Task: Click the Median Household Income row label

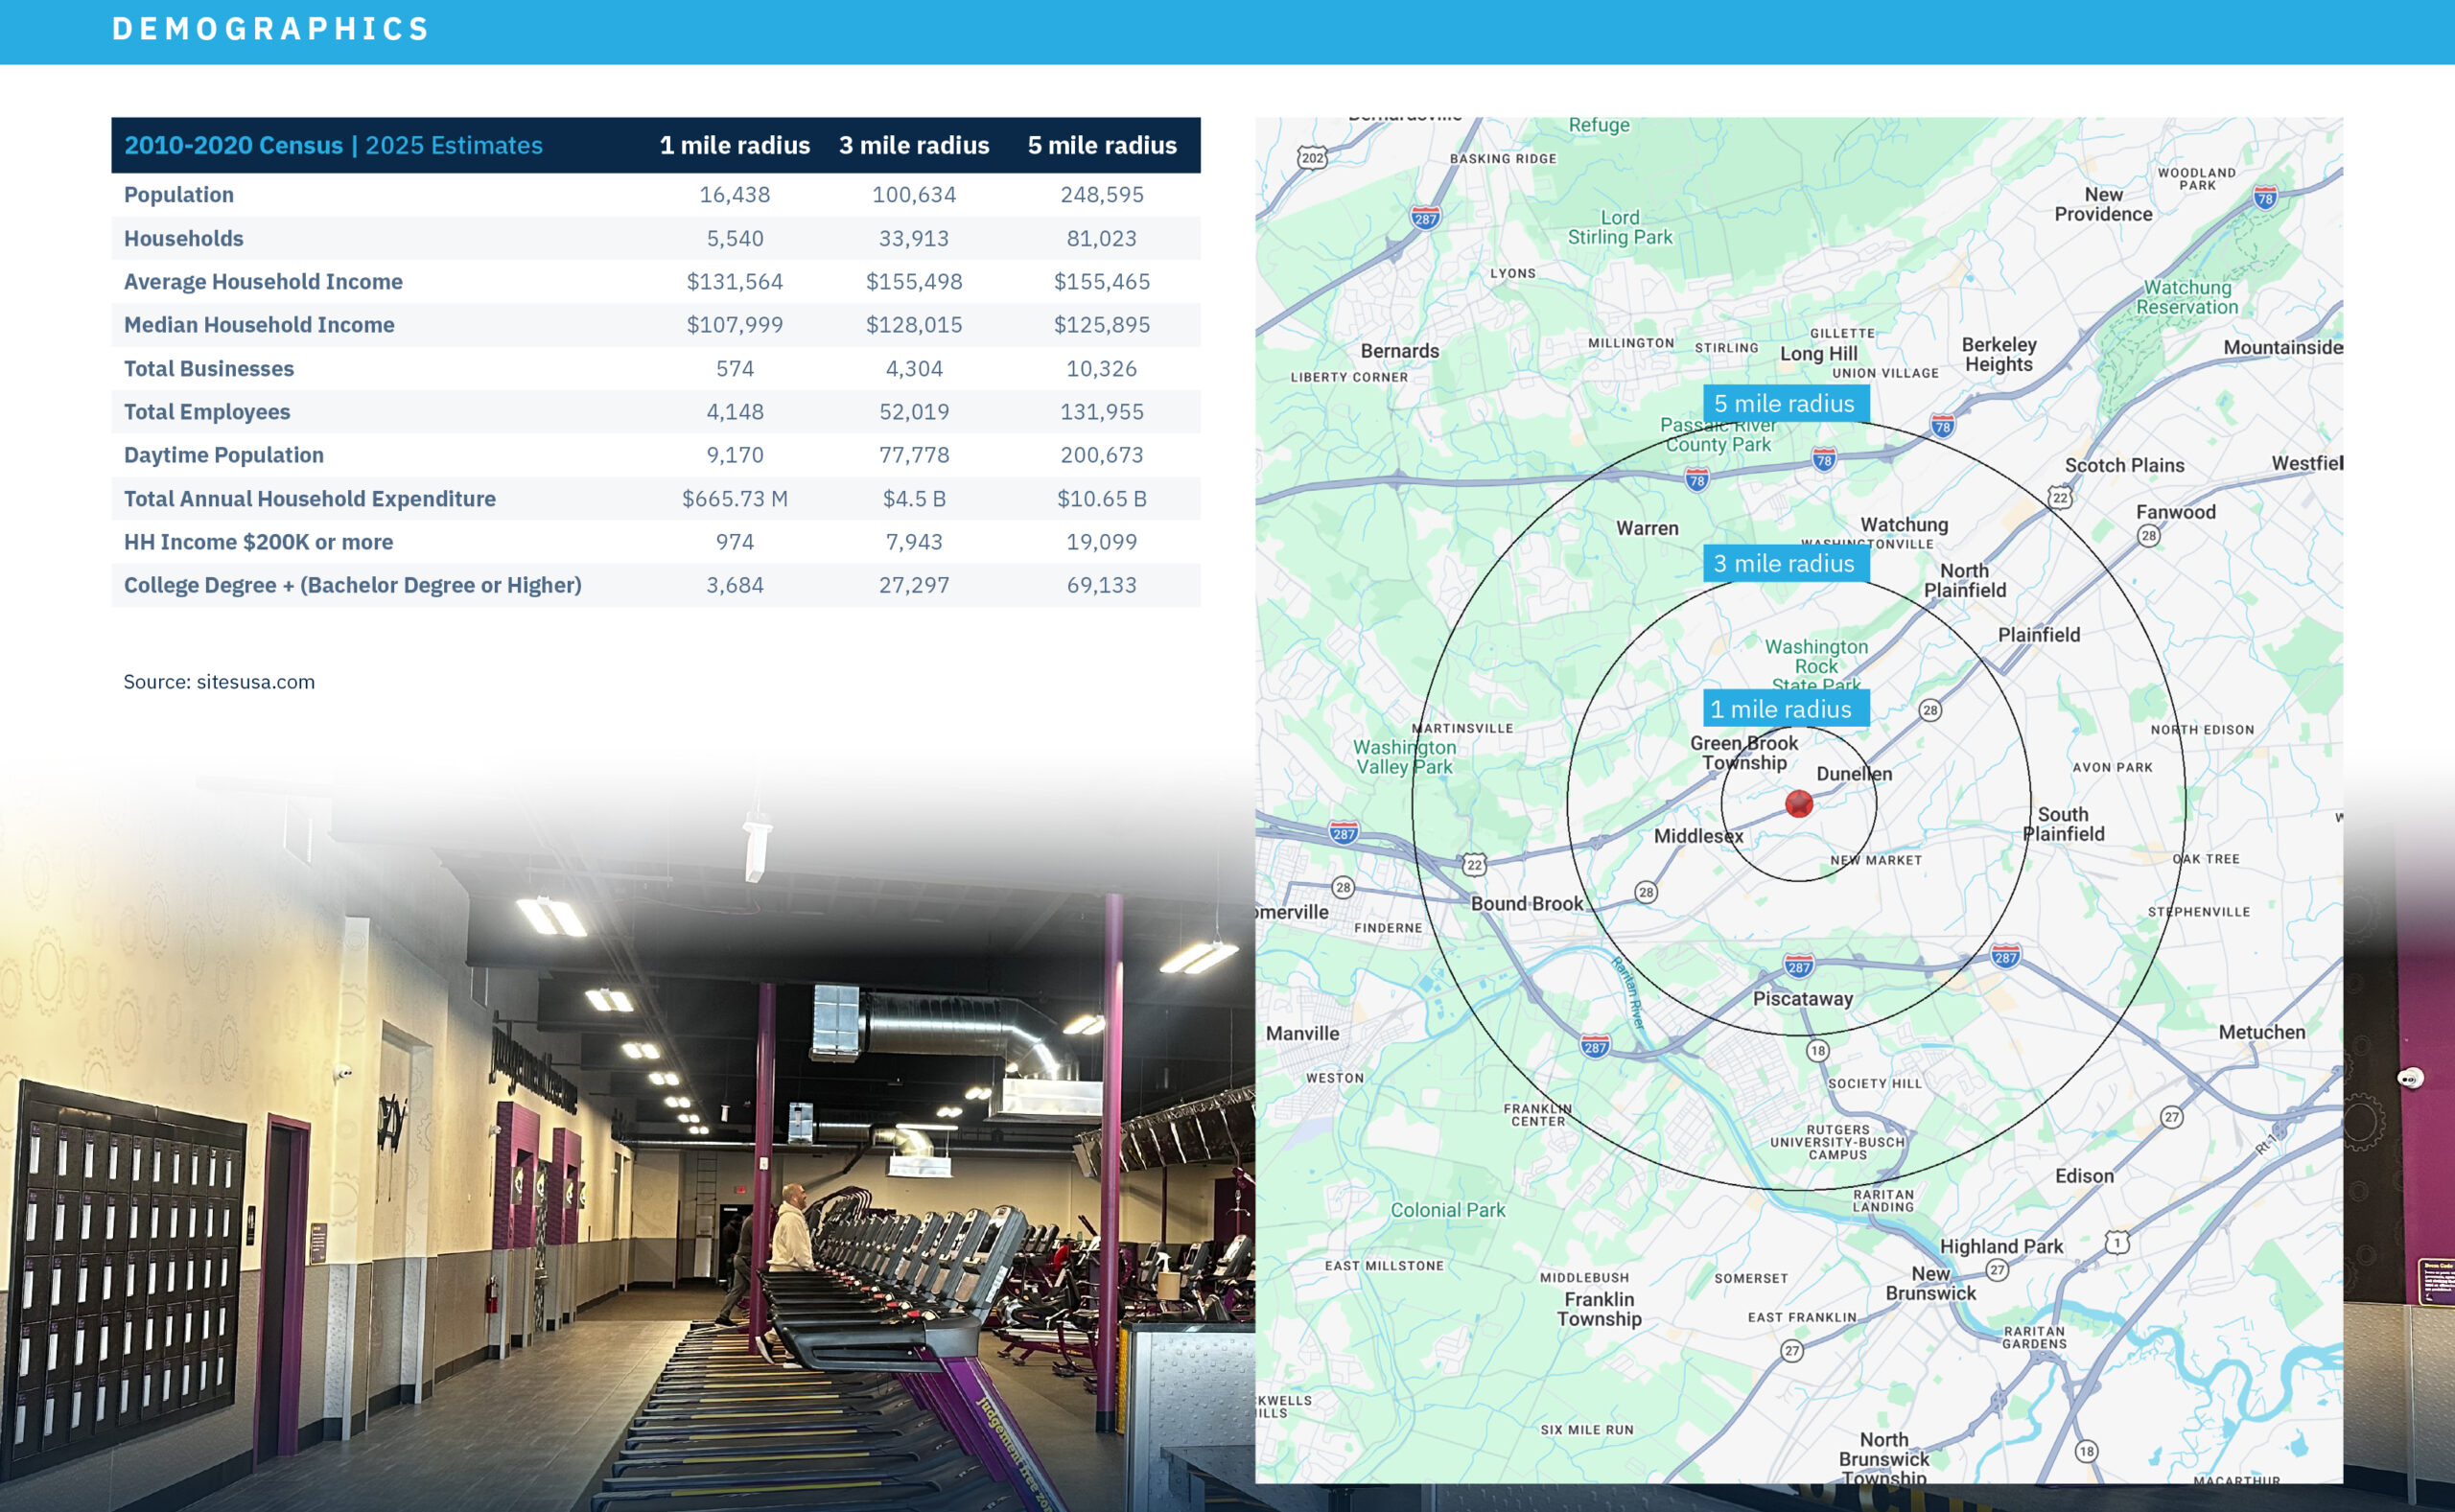Action: (x=259, y=325)
